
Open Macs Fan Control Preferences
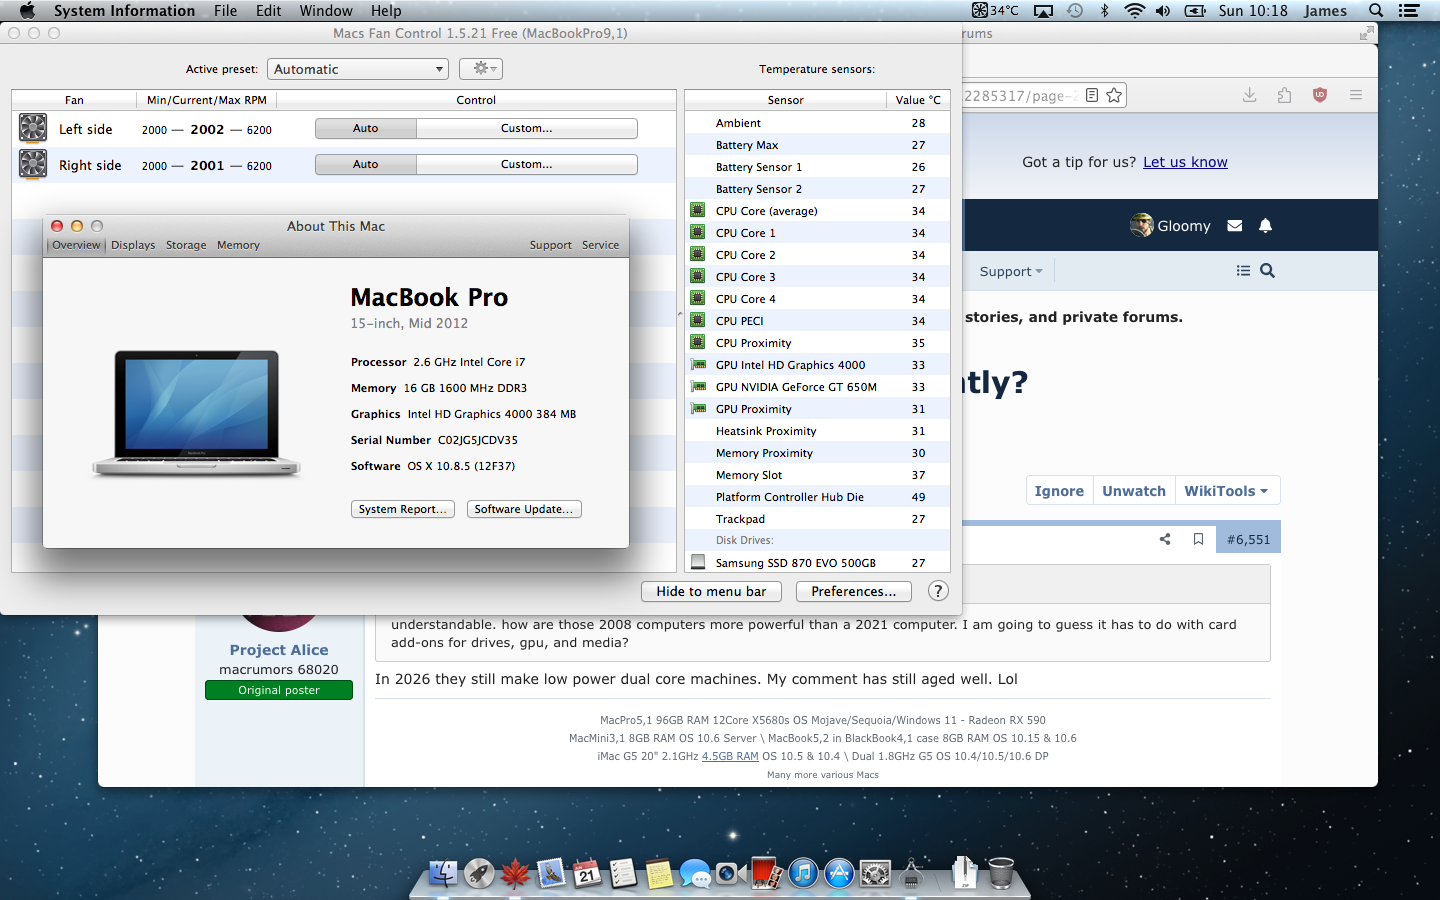[854, 591]
